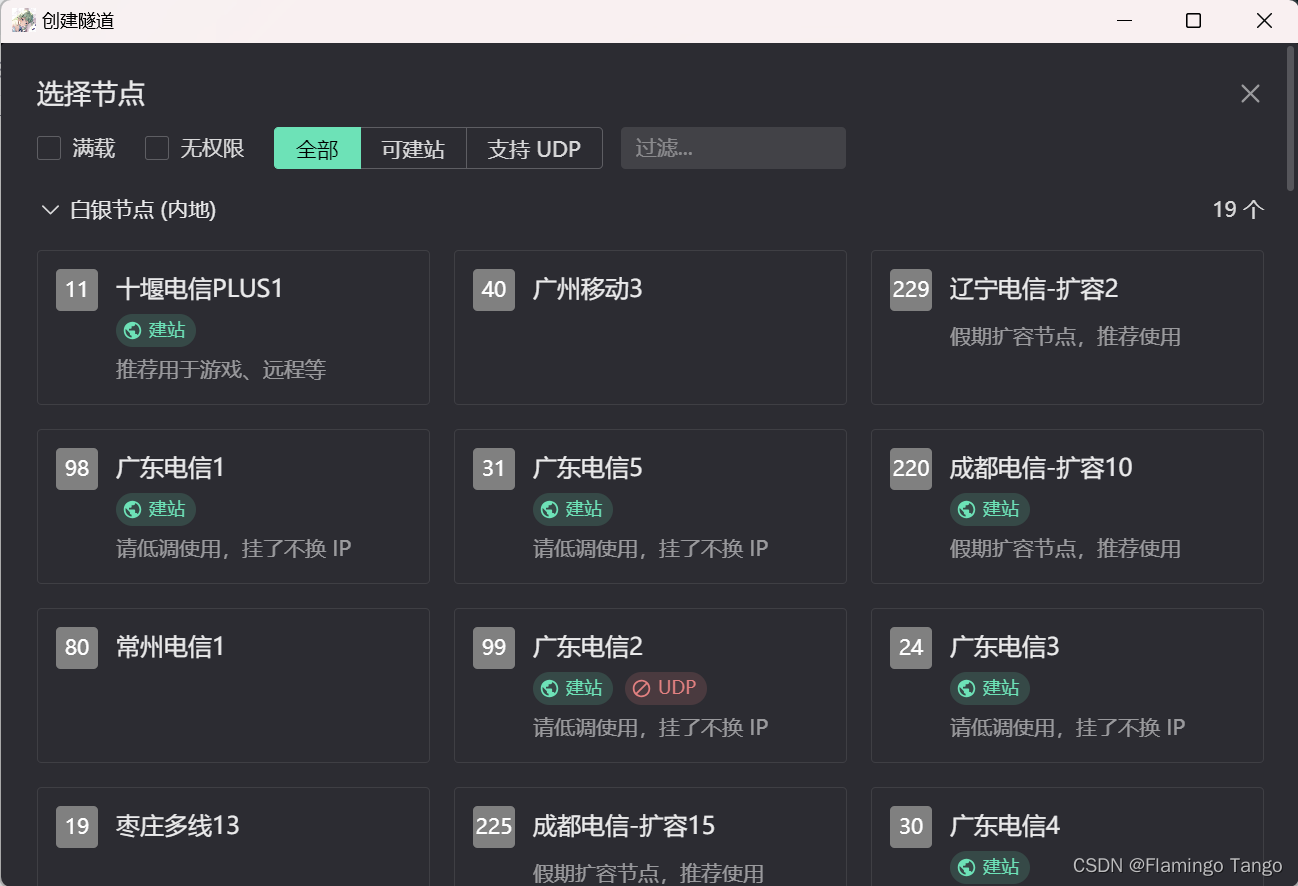Viewport: 1298px width, 886px height.
Task: Click 推荐用于游戏、远程等 description text
Action: [x=221, y=370]
